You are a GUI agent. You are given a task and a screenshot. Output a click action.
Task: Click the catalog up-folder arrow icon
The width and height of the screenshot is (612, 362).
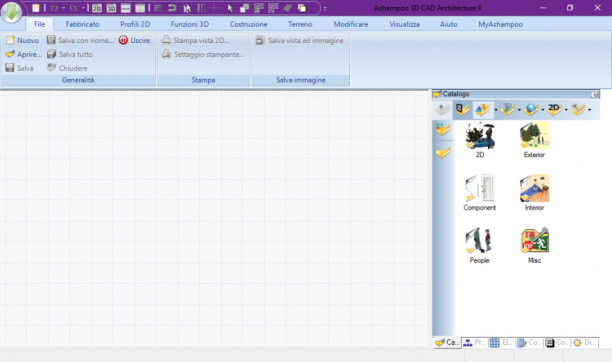443,110
